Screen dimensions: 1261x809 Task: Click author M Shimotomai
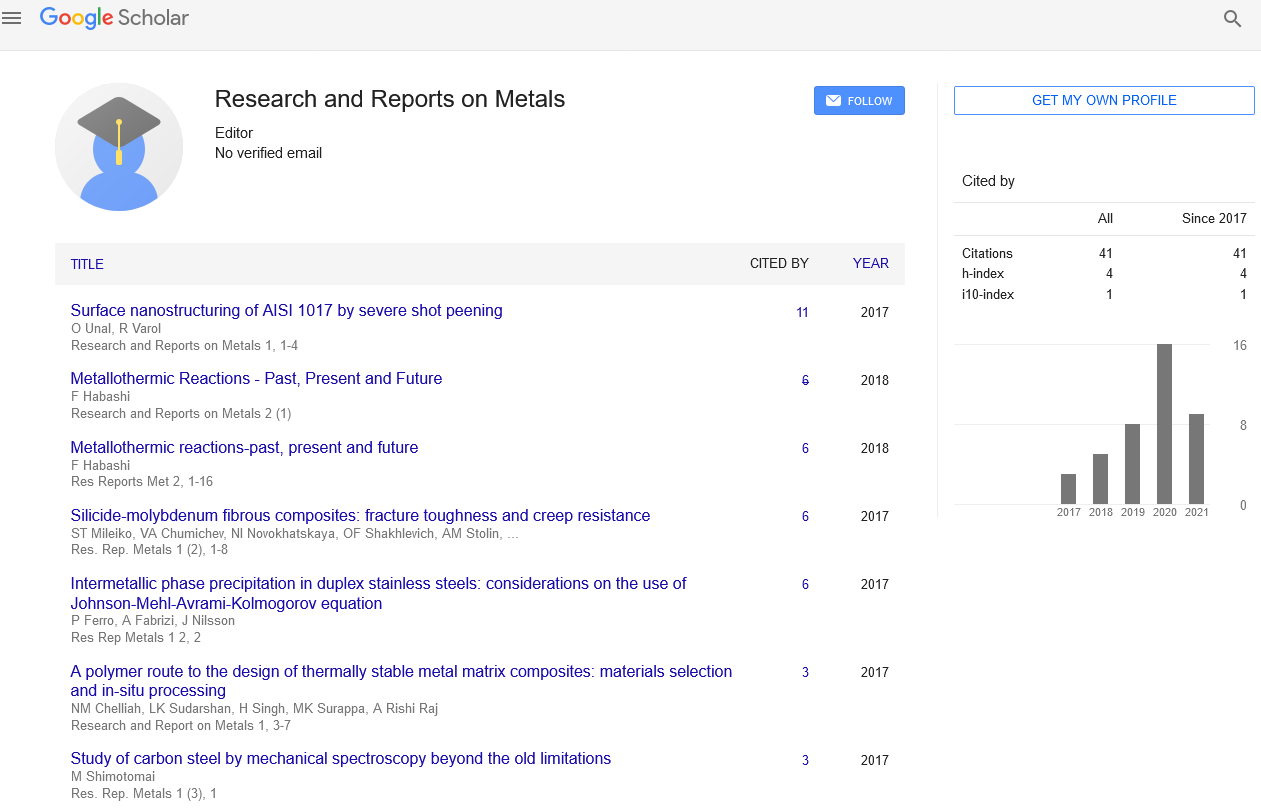pos(113,777)
